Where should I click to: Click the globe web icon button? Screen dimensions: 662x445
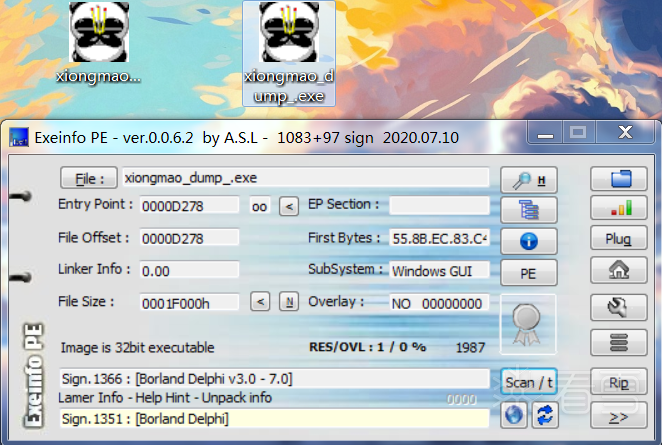point(513,415)
